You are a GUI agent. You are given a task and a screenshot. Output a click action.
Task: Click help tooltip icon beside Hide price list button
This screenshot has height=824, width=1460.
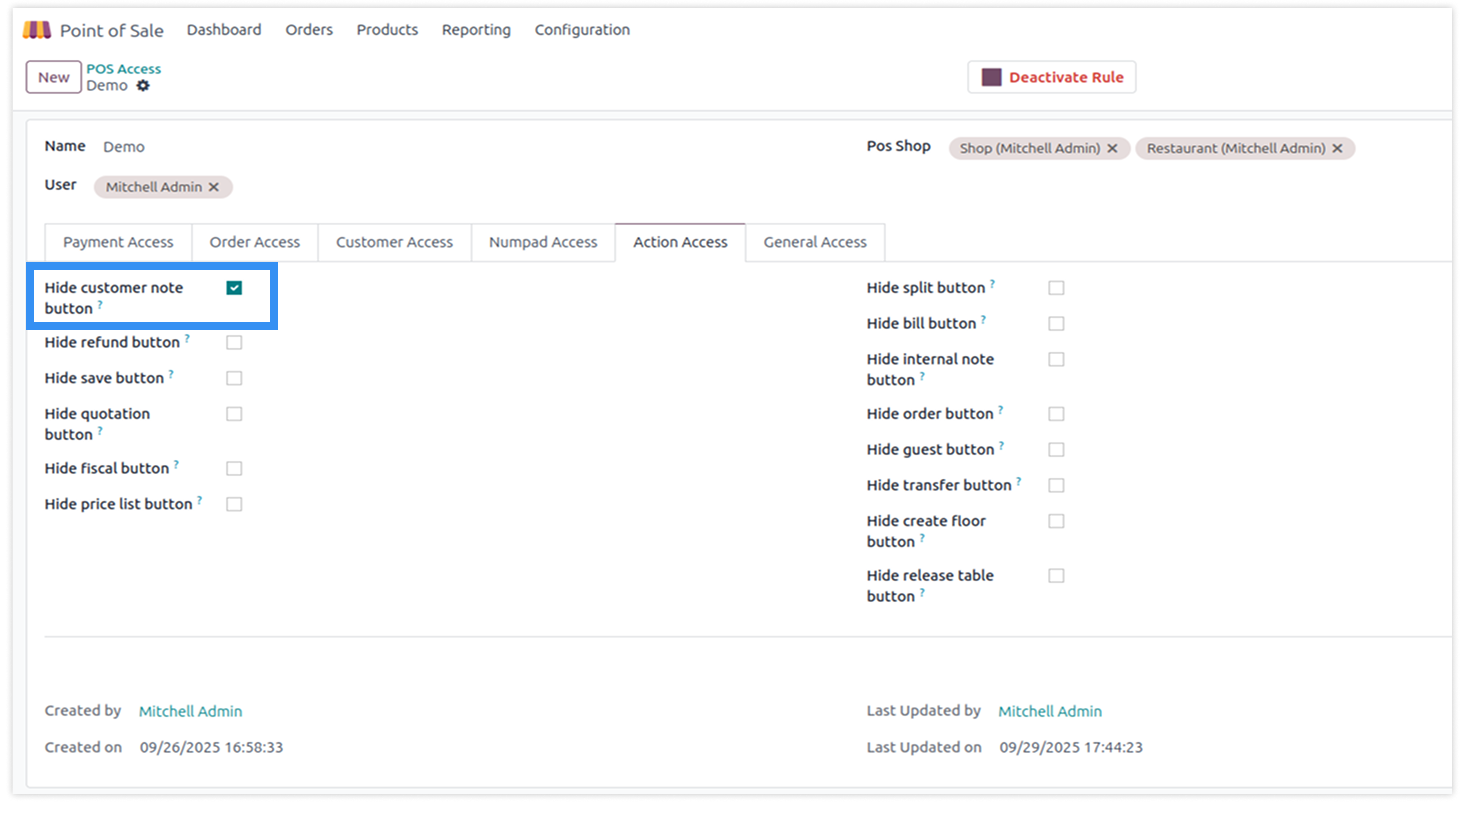199,500
